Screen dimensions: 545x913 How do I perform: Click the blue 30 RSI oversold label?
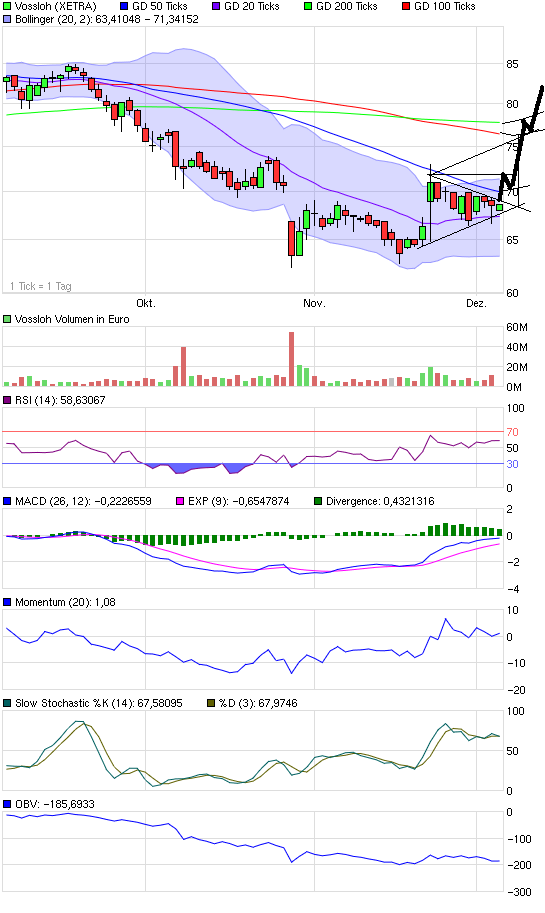512,464
